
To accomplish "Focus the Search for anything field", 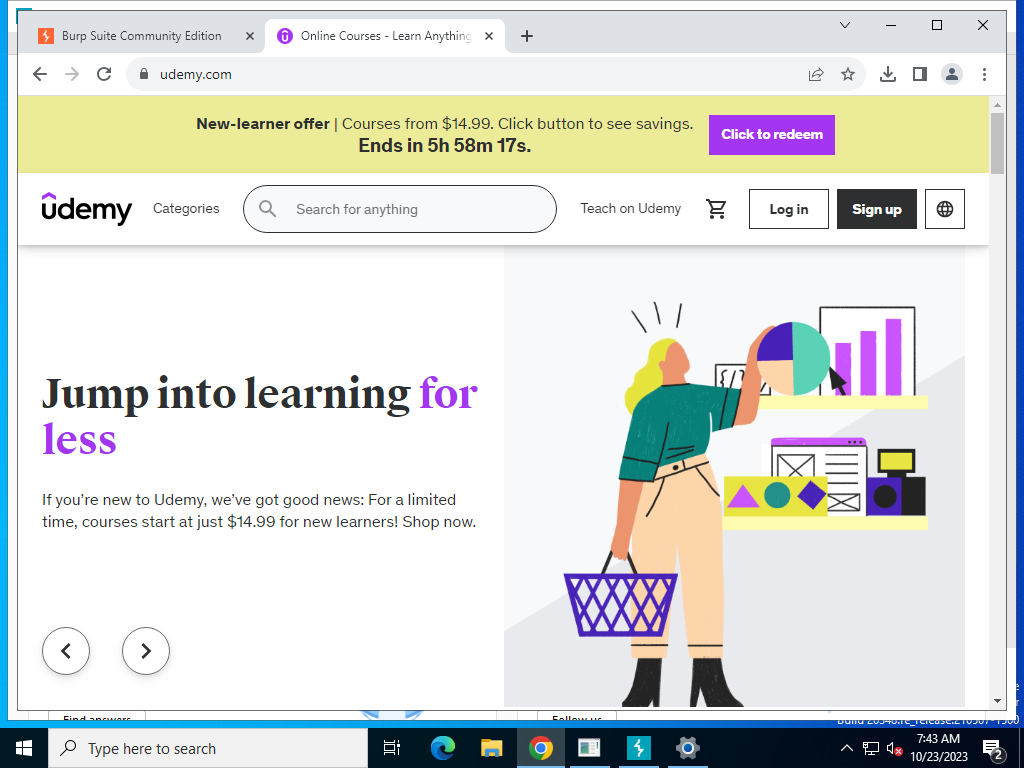I will click(x=400, y=209).
